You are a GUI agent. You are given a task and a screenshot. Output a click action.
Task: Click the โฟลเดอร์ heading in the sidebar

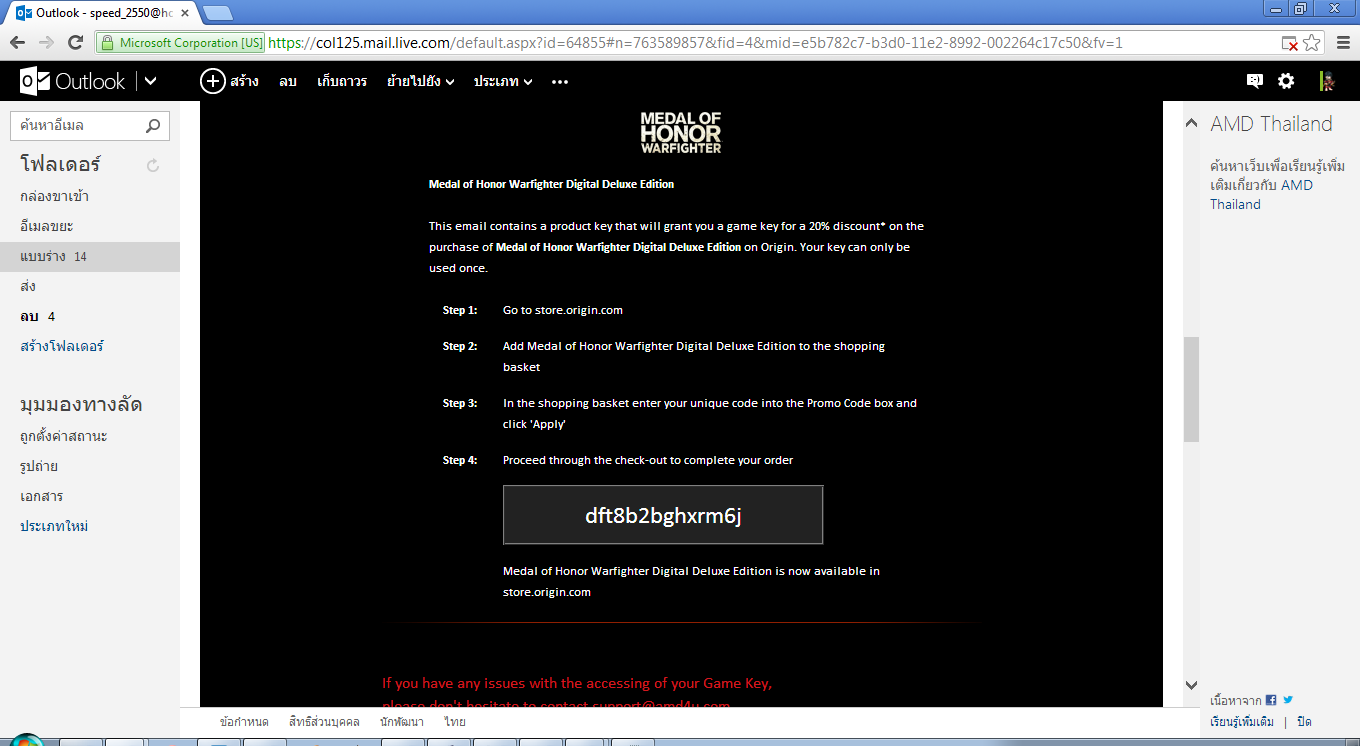click(61, 164)
